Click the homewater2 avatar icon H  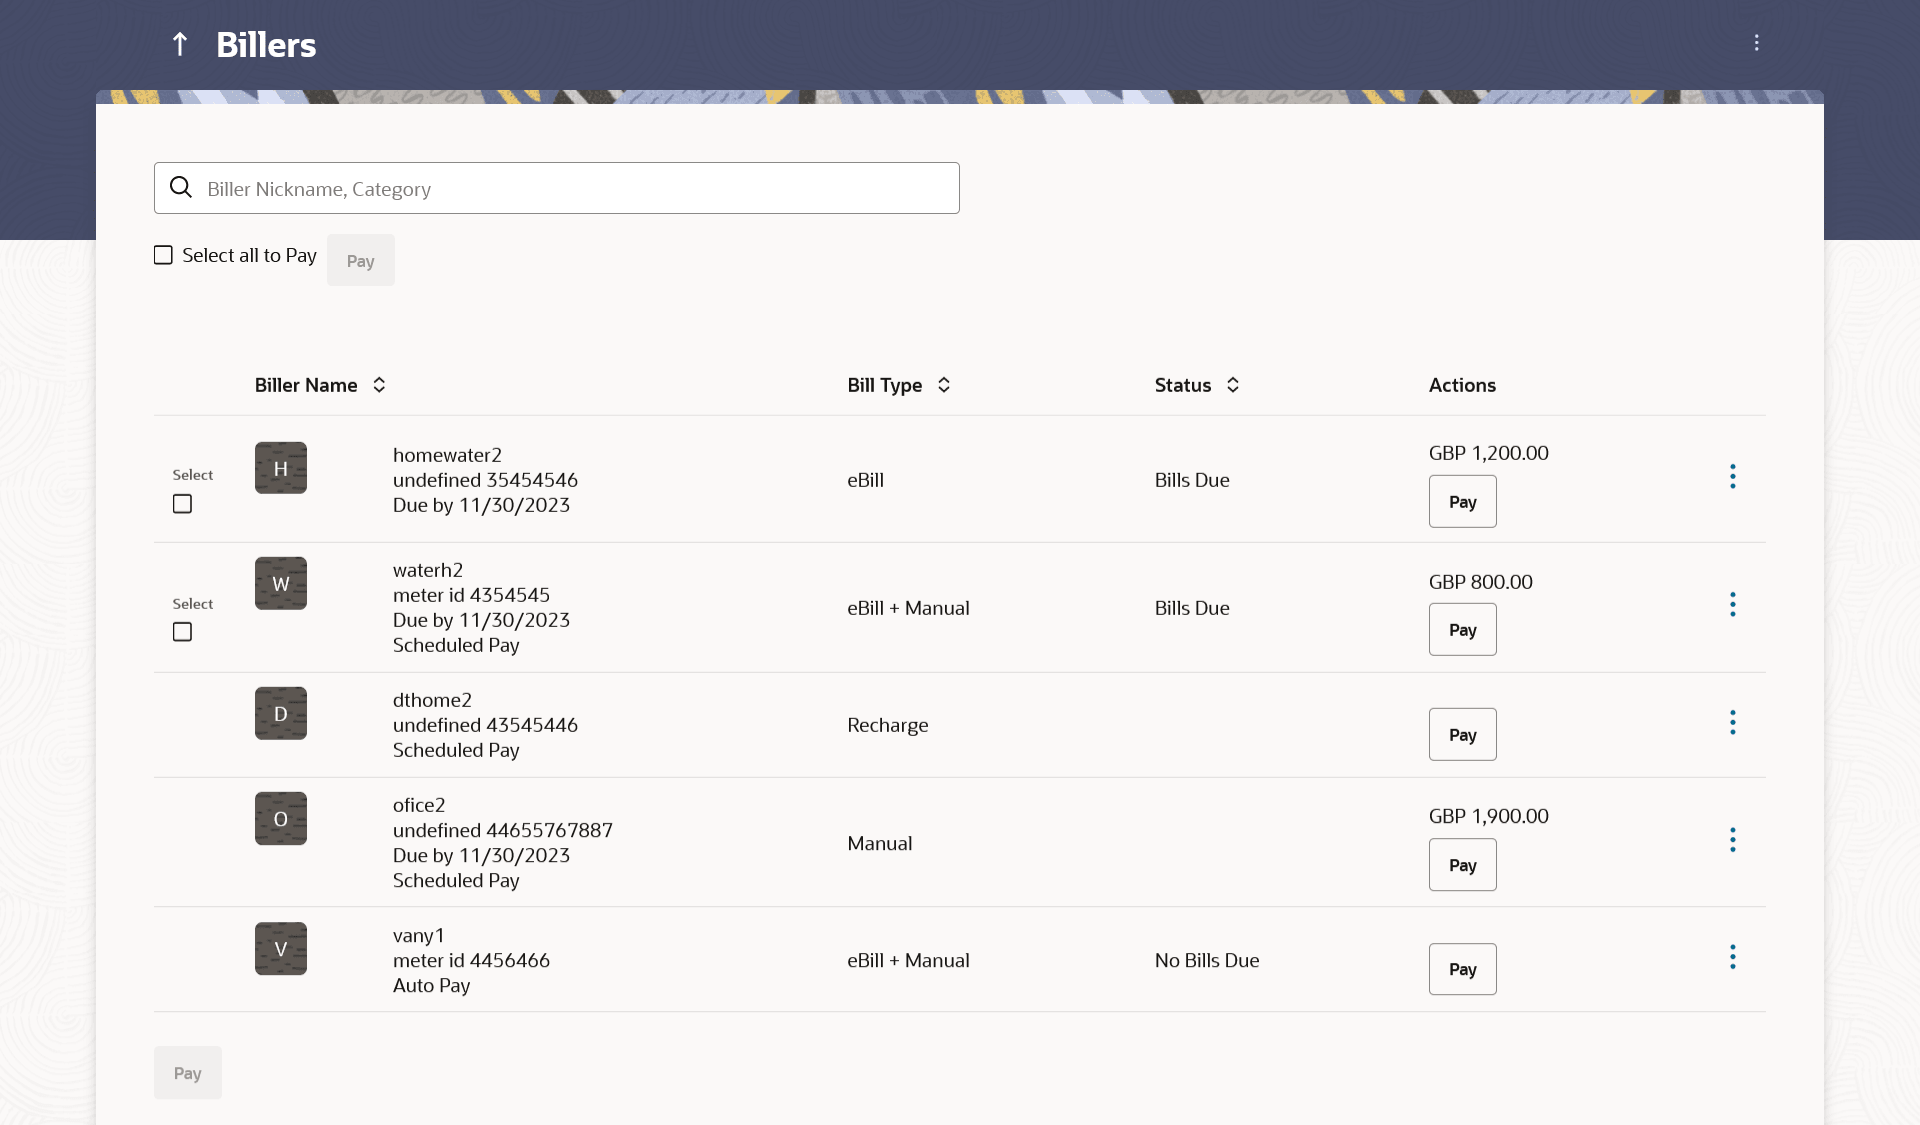point(280,468)
